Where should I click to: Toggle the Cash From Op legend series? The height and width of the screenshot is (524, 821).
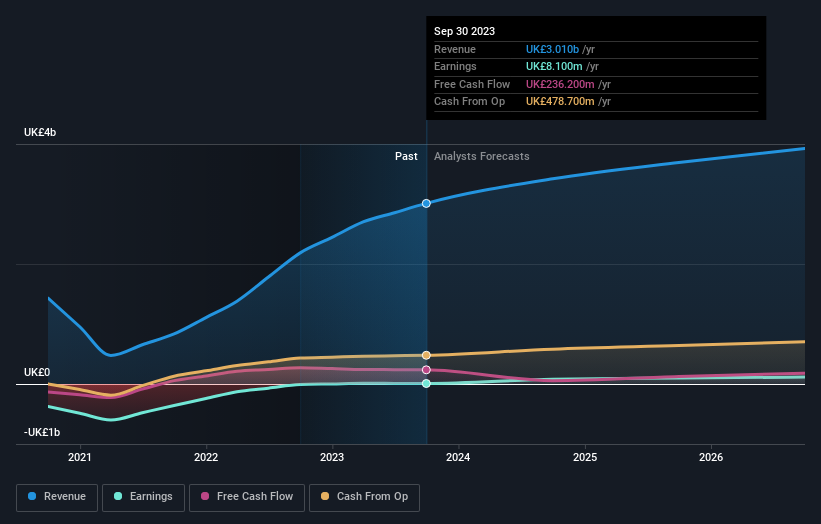pyautogui.click(x=364, y=497)
